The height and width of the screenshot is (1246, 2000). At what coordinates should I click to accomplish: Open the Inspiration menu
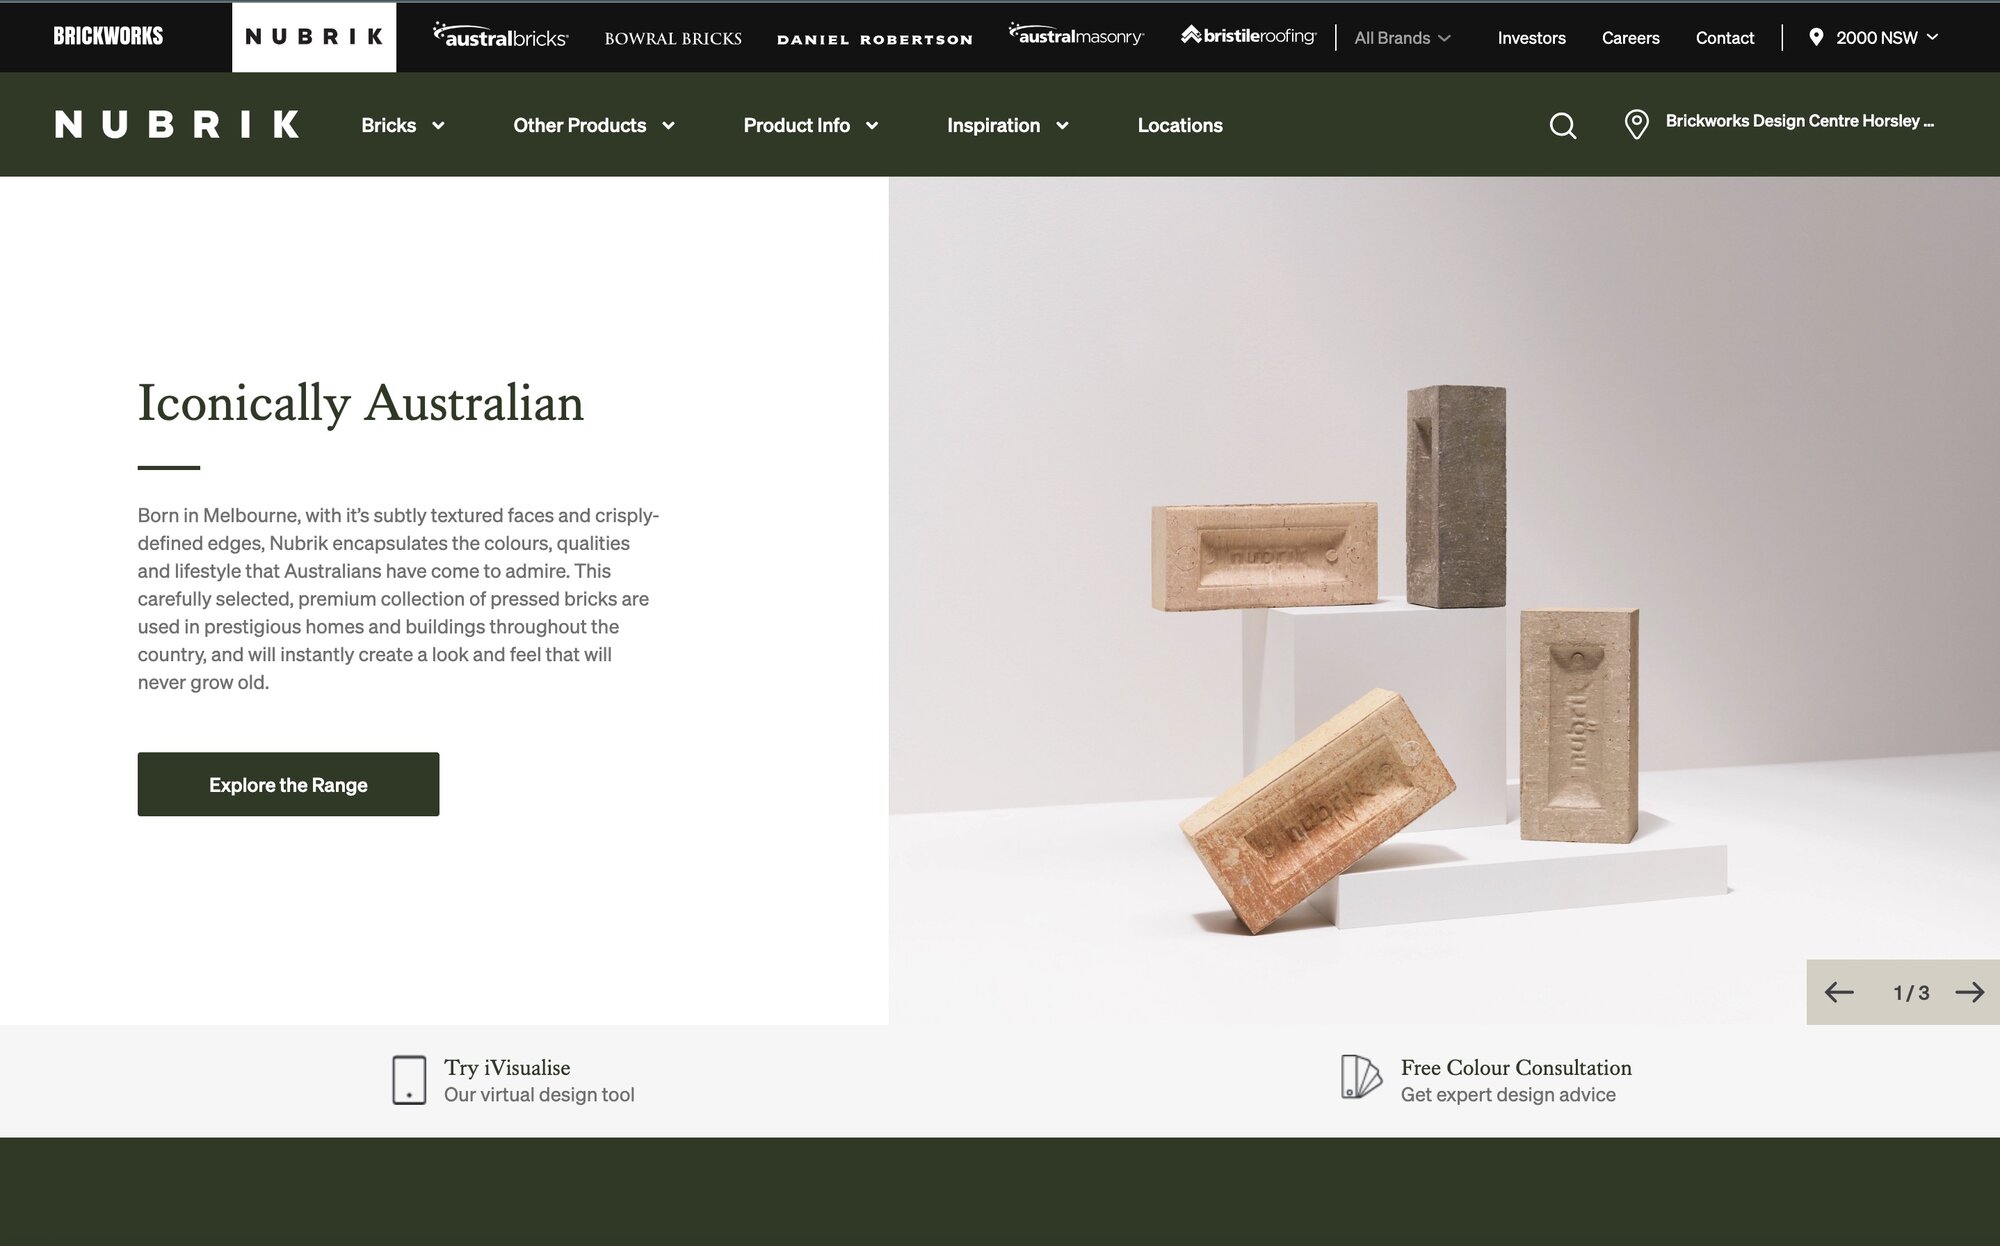pyautogui.click(x=1008, y=125)
